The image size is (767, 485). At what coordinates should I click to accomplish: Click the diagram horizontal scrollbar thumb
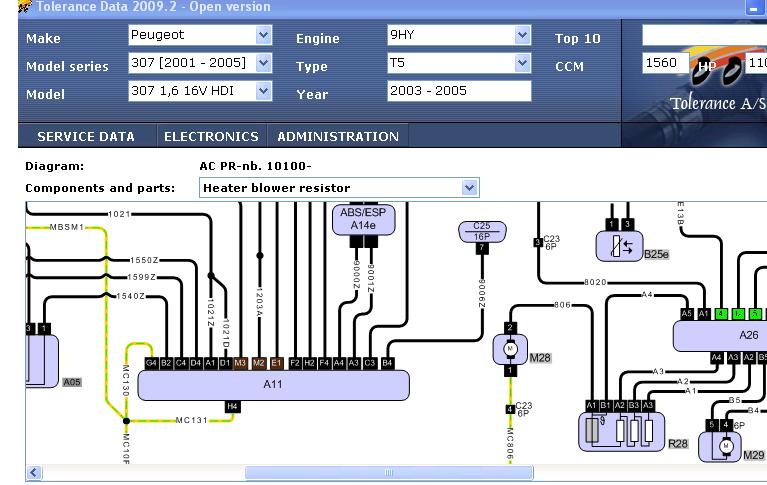(389, 473)
